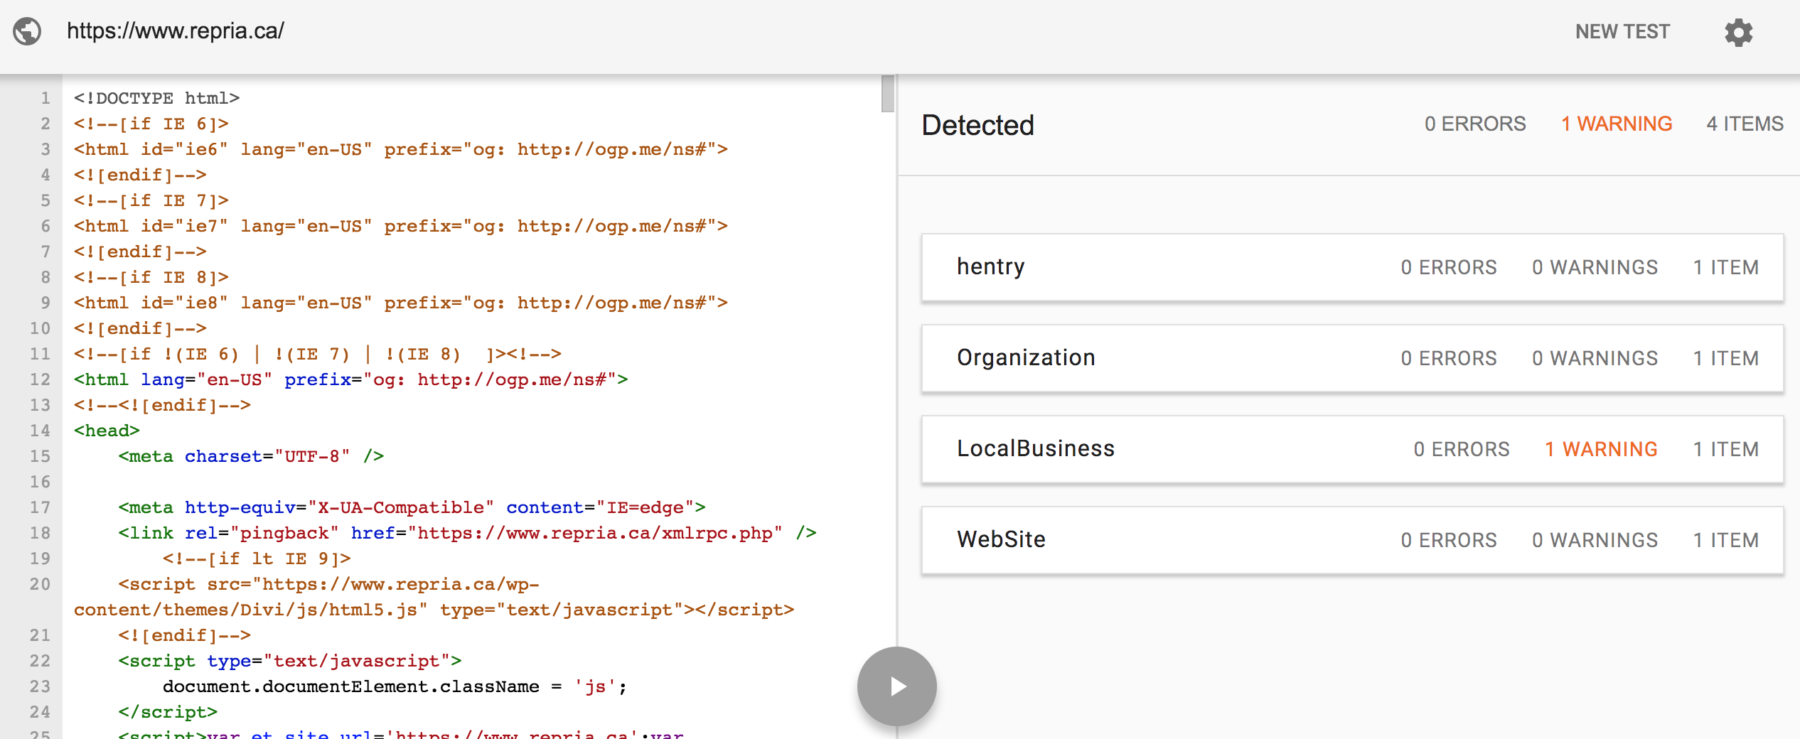Click the <head> tag on line 14
The image size is (1800, 739).
(107, 431)
